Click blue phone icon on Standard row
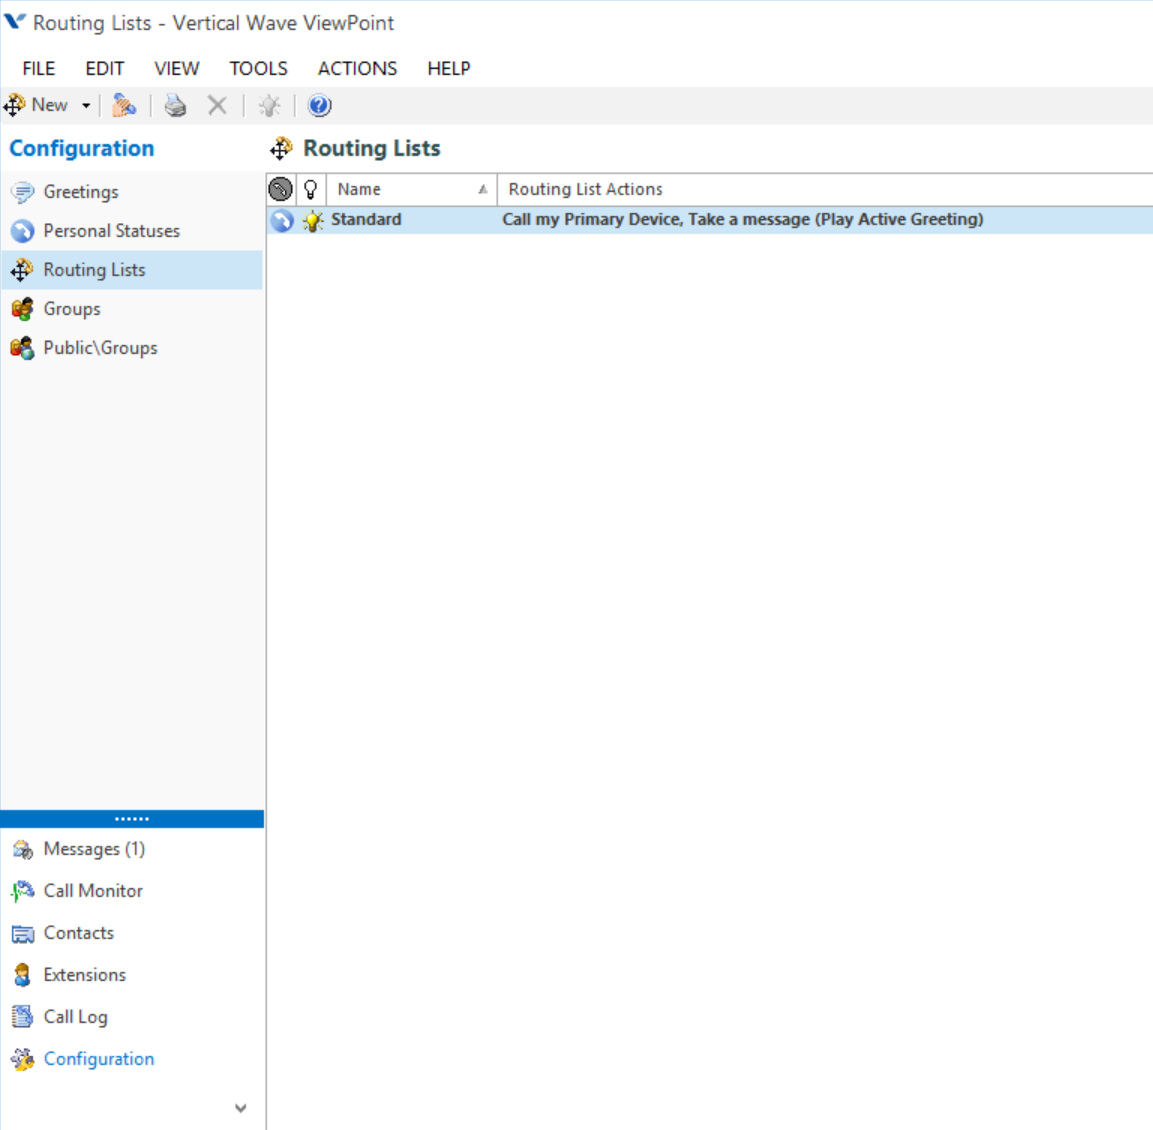 (282, 221)
